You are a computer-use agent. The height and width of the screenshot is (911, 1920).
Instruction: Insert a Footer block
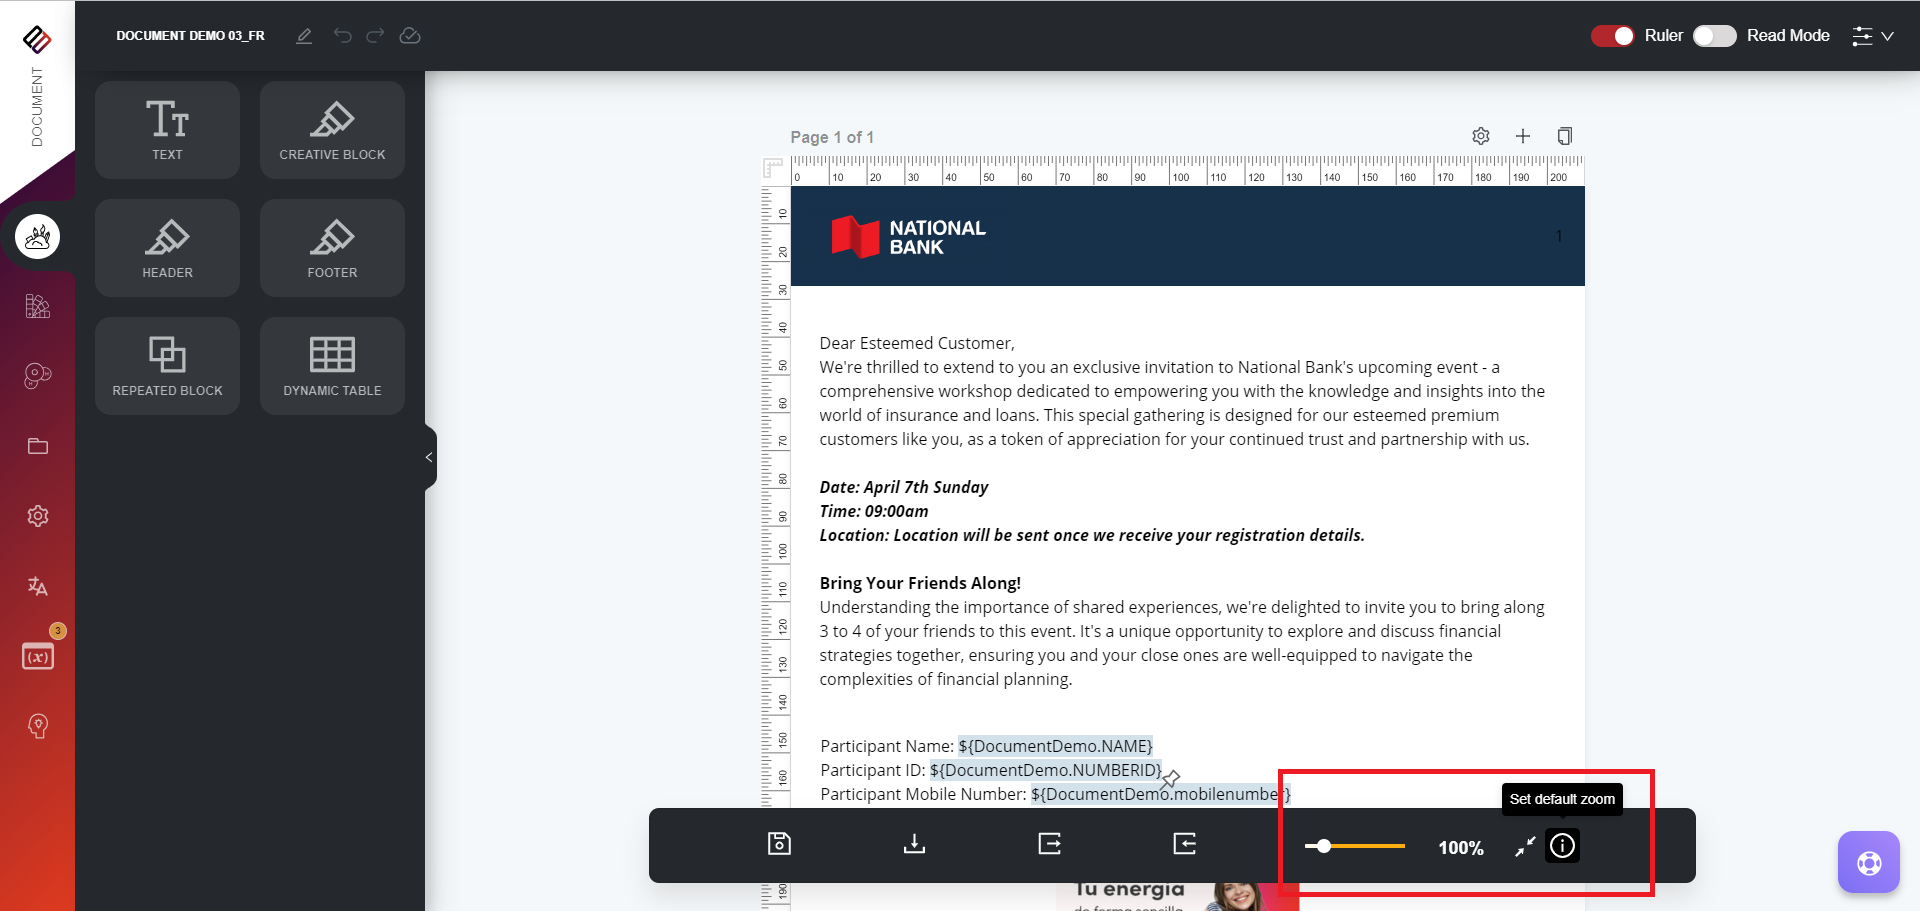(x=331, y=247)
